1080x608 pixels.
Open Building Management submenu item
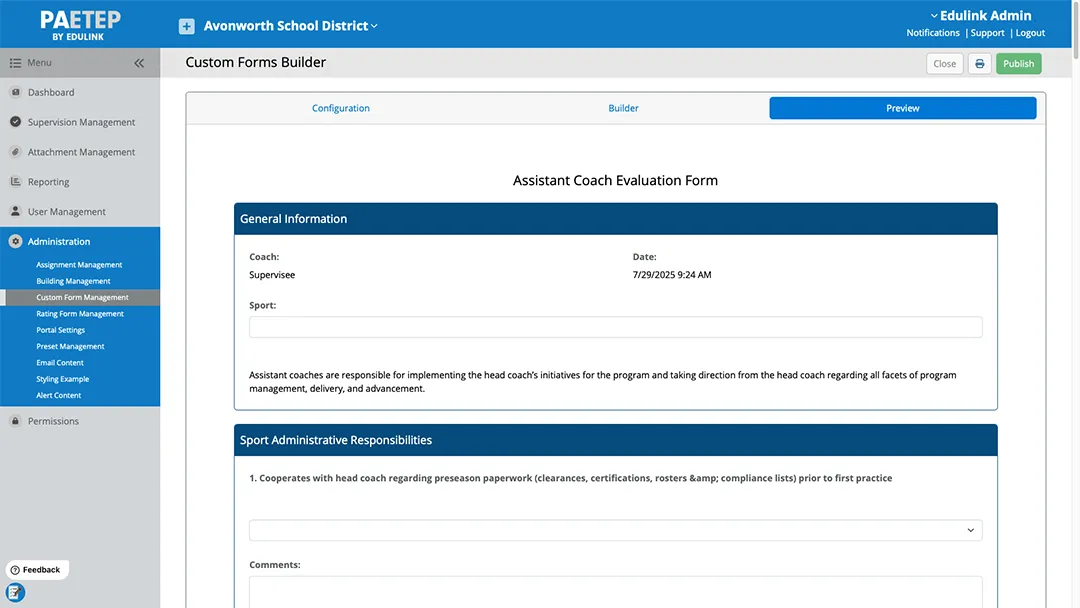tap(73, 281)
